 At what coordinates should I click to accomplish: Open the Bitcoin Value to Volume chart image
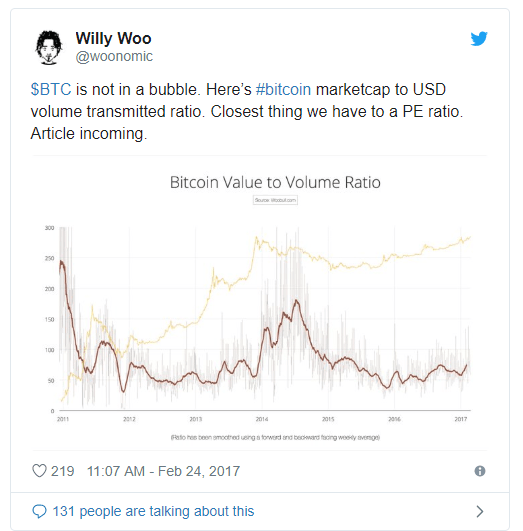tap(260, 303)
